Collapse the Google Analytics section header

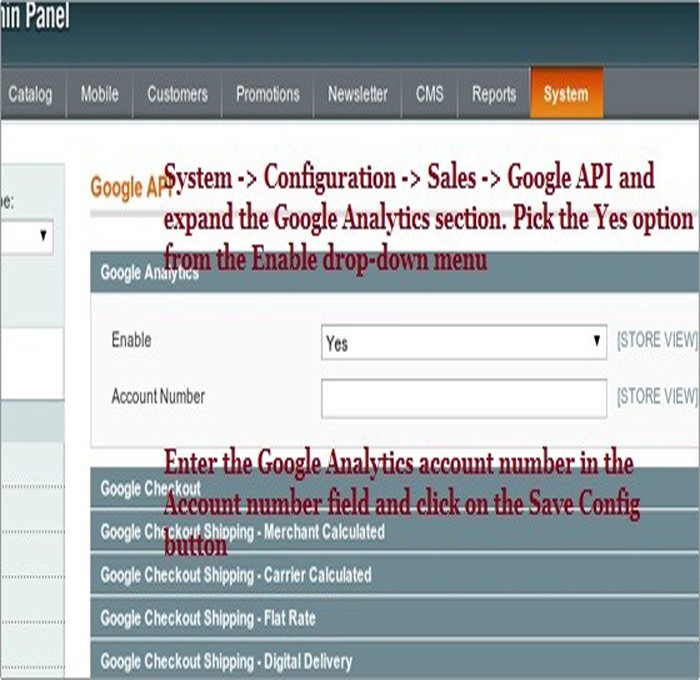click(x=395, y=272)
